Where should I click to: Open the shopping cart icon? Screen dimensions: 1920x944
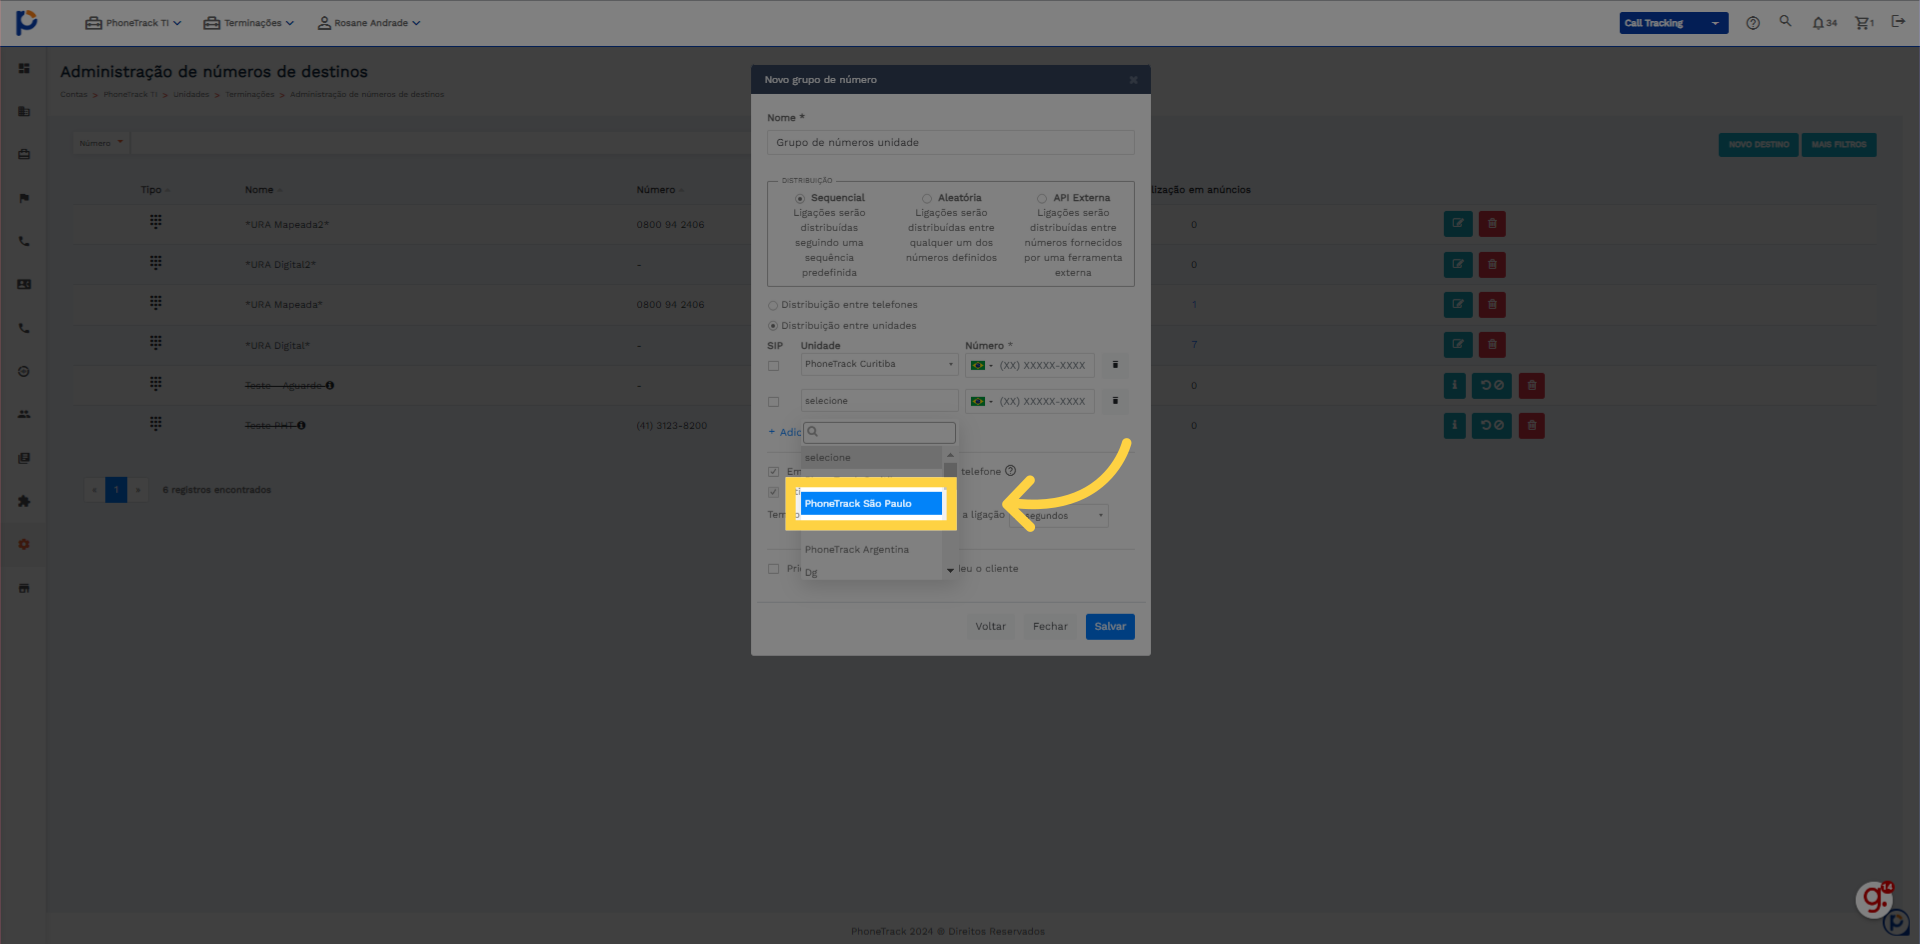(1864, 23)
